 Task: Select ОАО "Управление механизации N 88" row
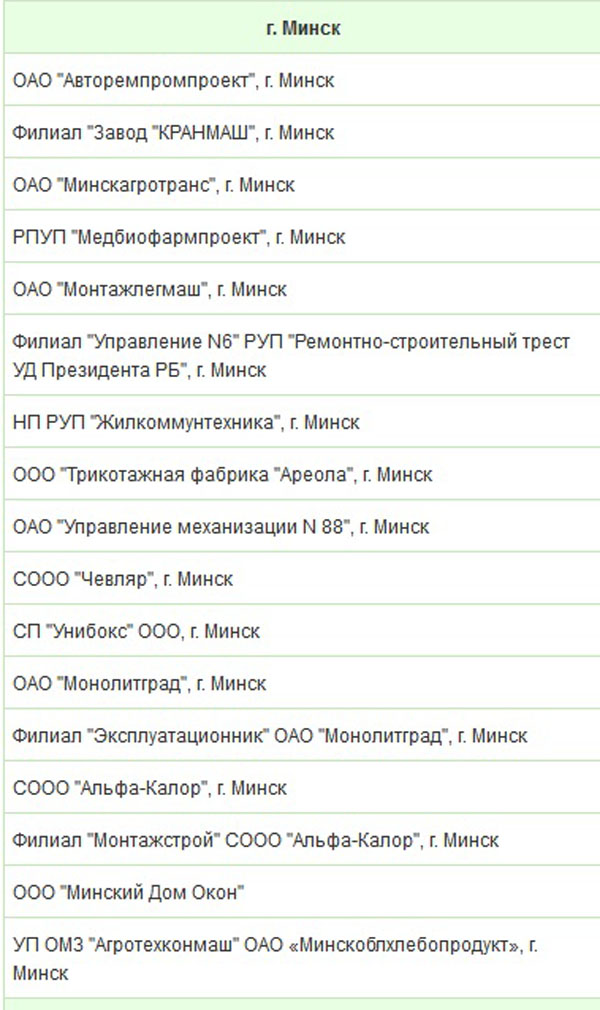coord(221,526)
